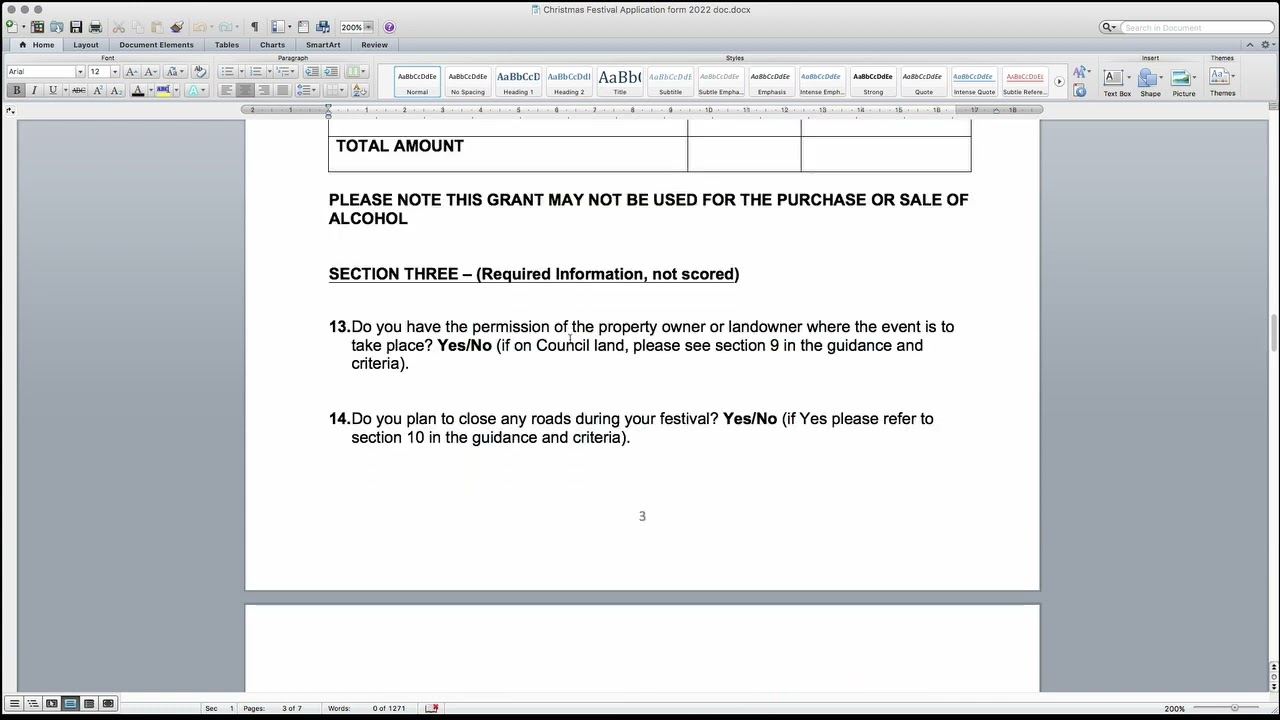Insert a Shape from the ribbon
This screenshot has height=720, width=1280.
coord(1150,83)
